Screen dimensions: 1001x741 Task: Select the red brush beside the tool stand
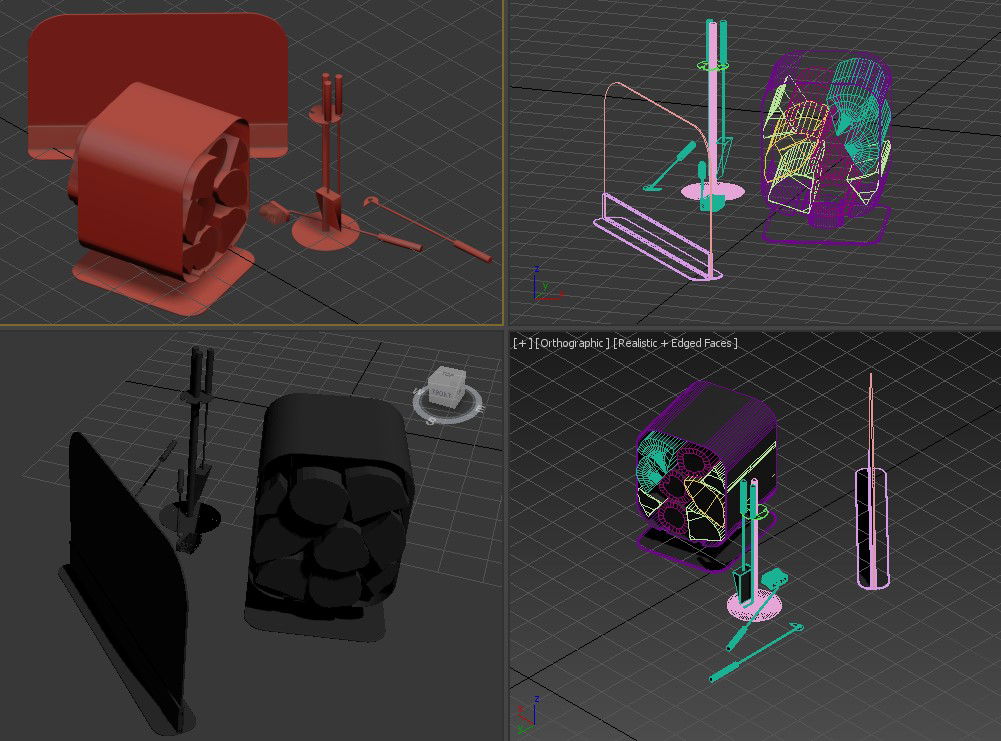273,212
